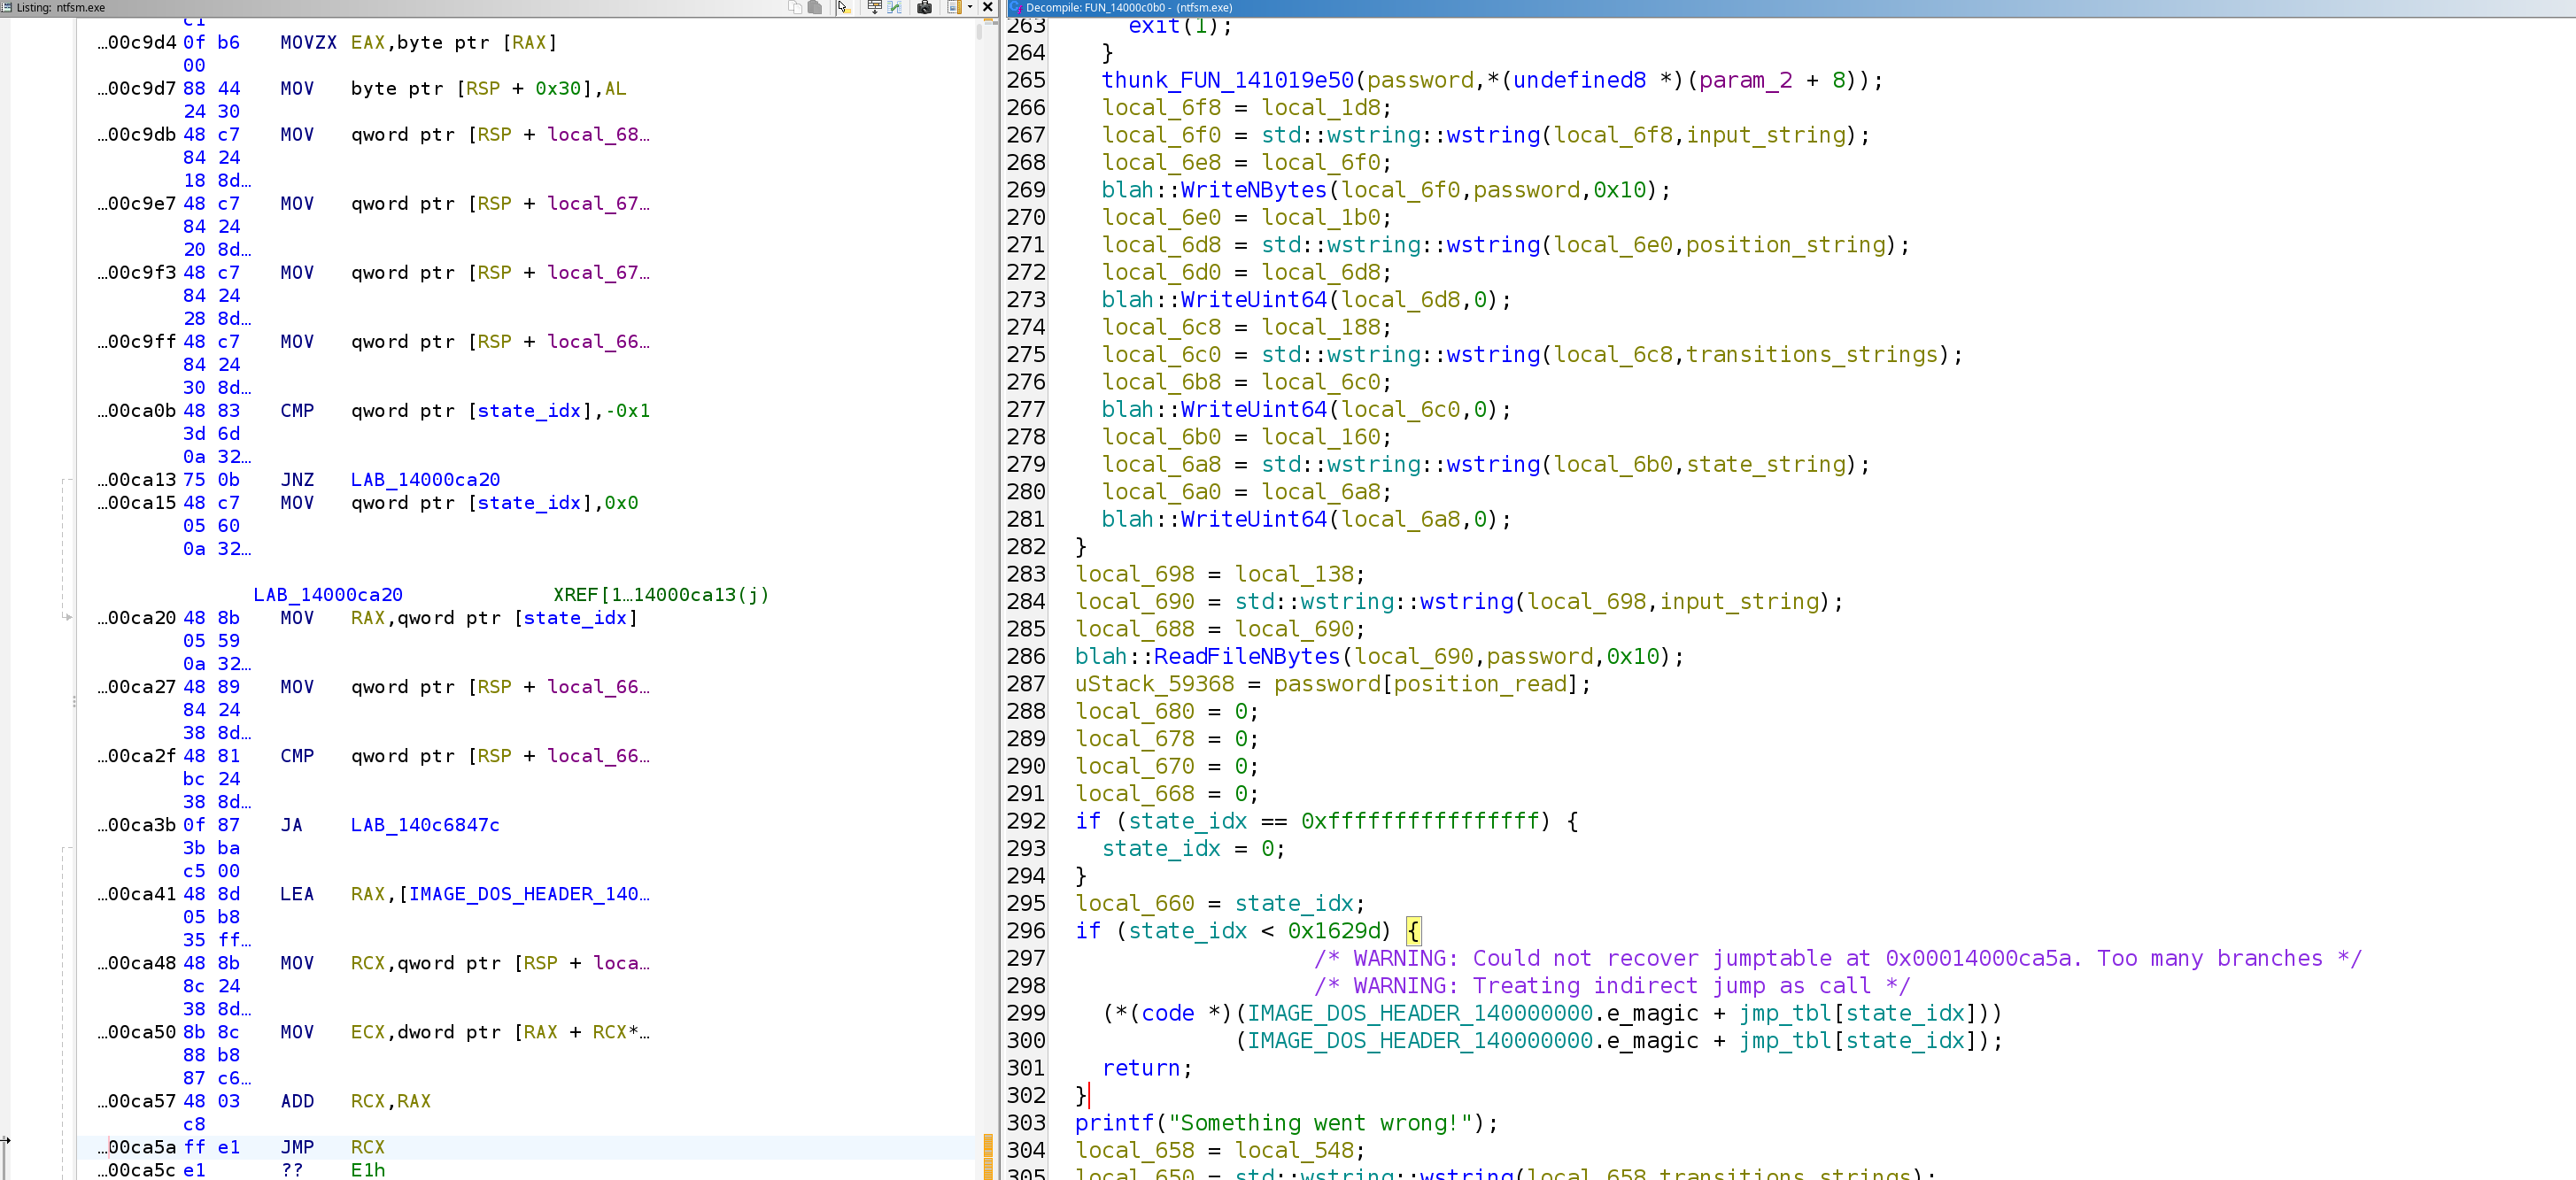
Task: Toggle mouse hover mode cursor icon
Action: 844,7
